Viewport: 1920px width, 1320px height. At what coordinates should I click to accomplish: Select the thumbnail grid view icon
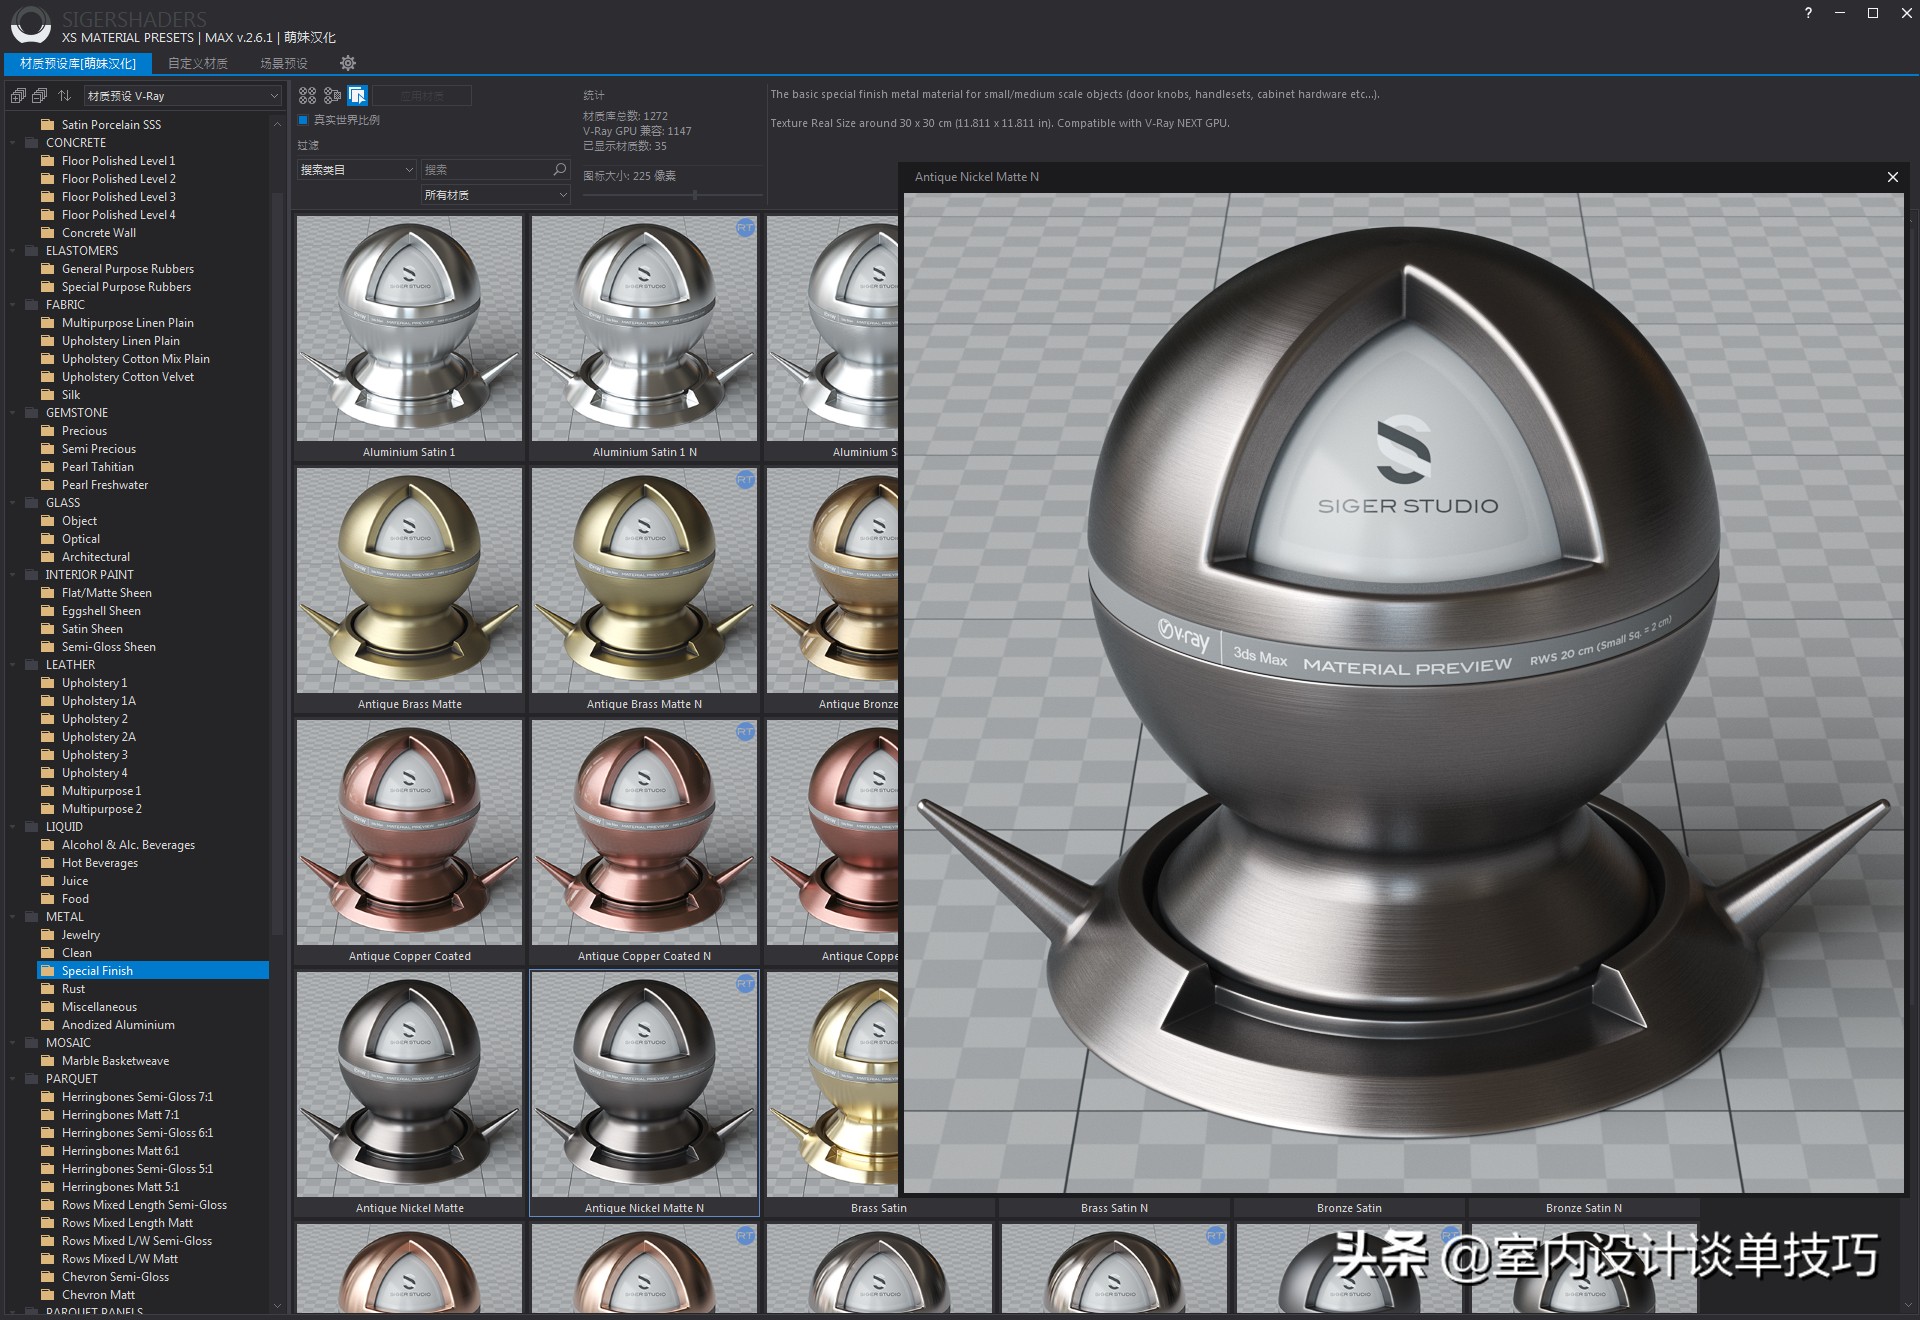coord(308,95)
